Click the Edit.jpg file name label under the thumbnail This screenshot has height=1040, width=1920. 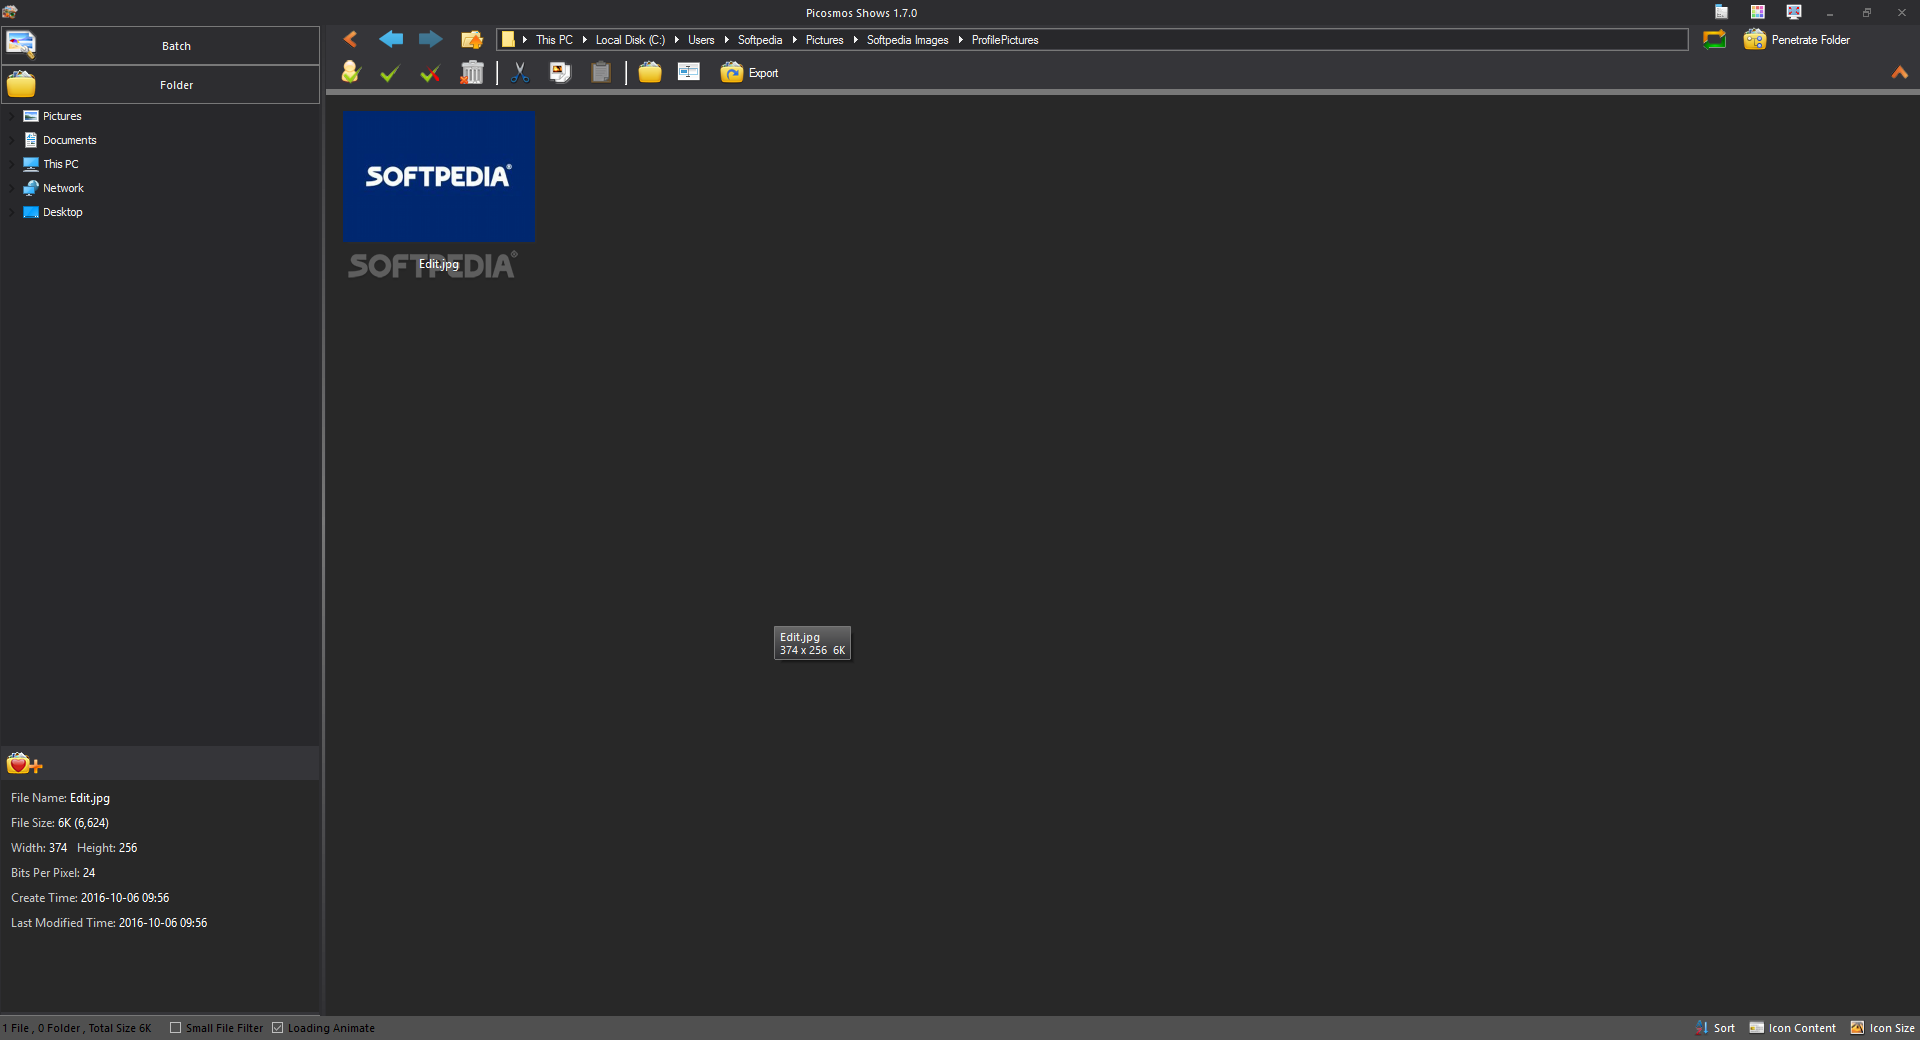(439, 264)
